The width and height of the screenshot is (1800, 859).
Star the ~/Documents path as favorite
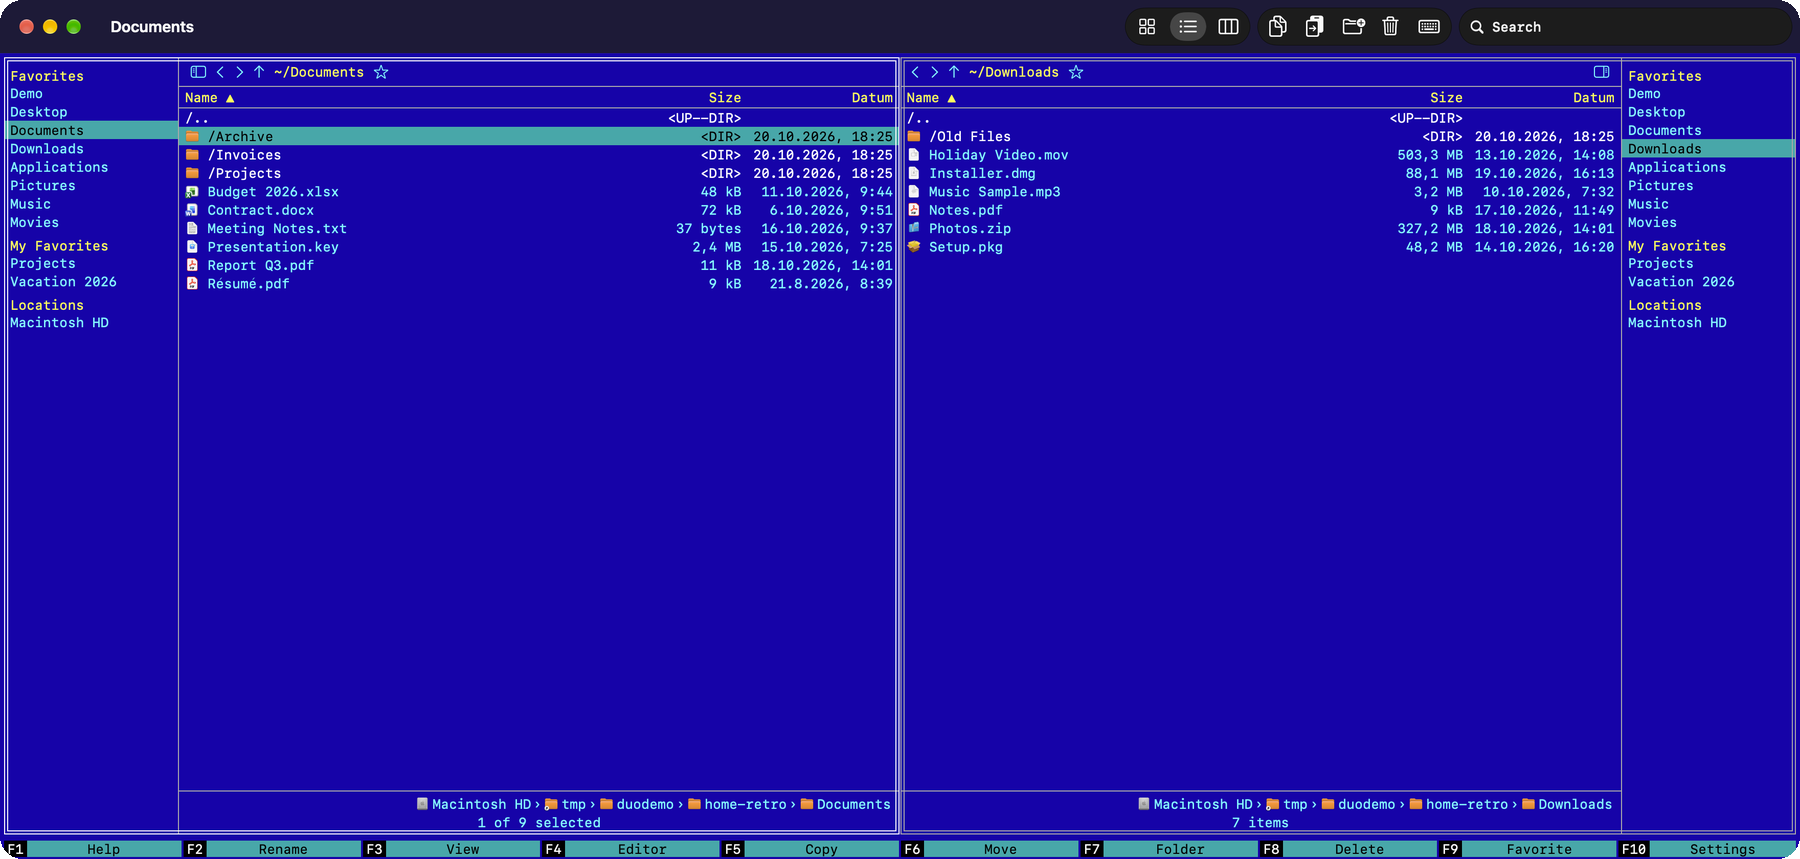pos(381,72)
